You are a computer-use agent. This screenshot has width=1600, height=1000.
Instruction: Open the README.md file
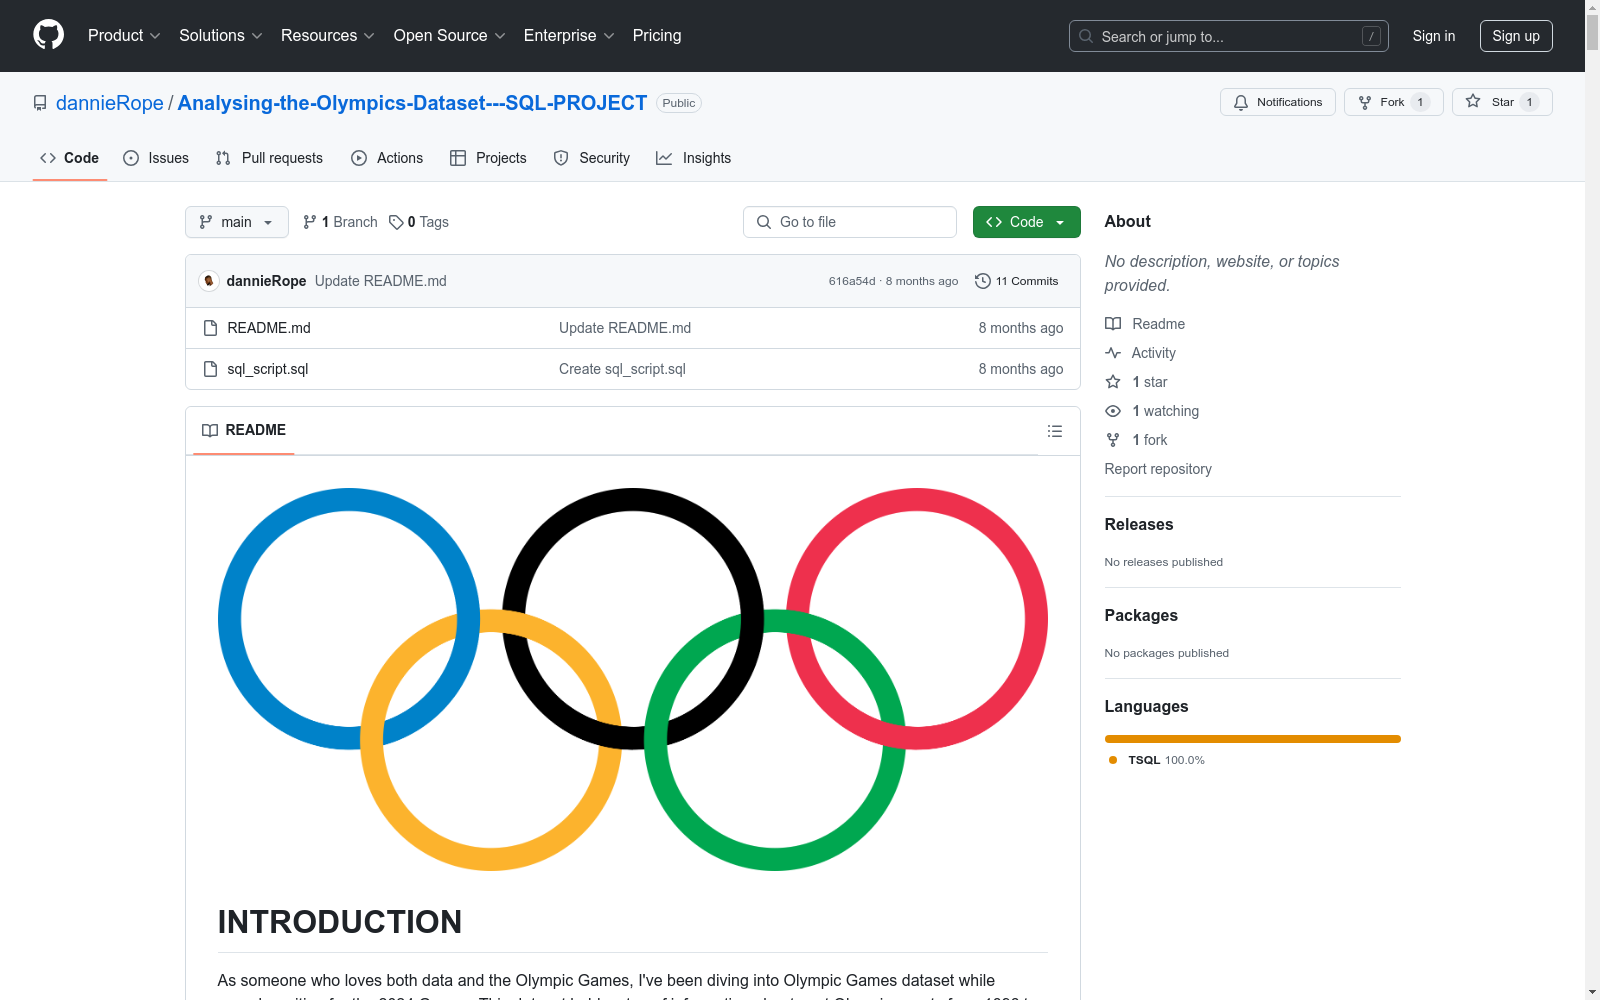(x=269, y=328)
